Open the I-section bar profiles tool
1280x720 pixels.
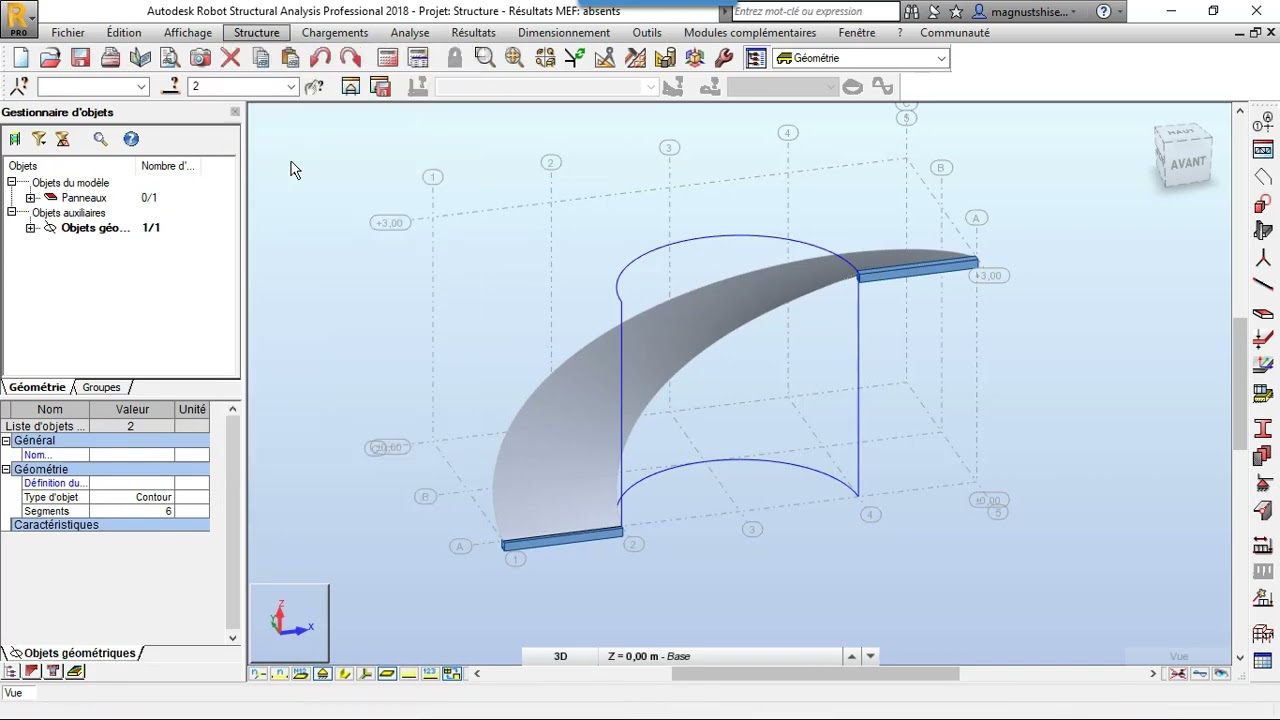1263,430
